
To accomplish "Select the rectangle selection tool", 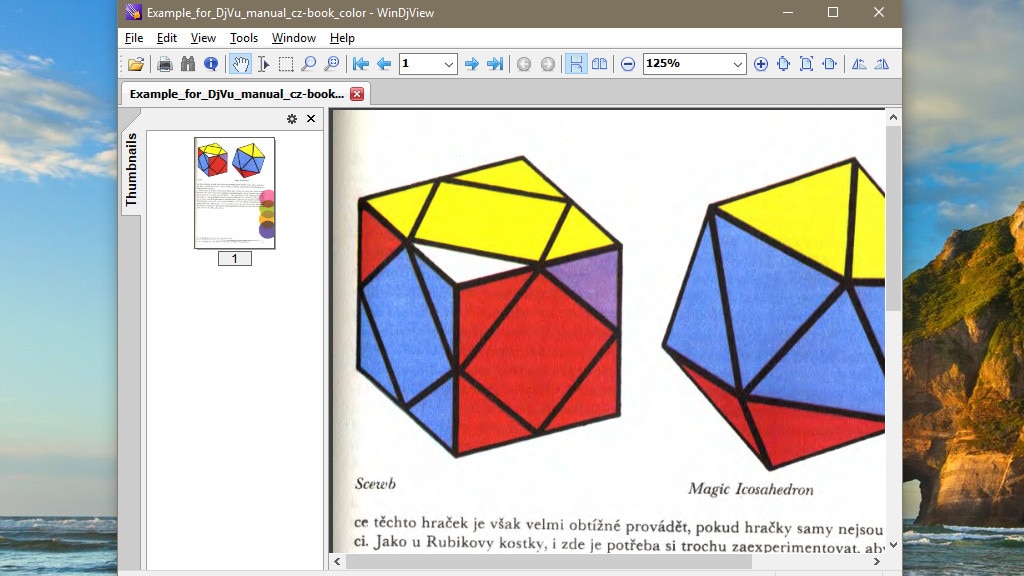I will pos(286,64).
